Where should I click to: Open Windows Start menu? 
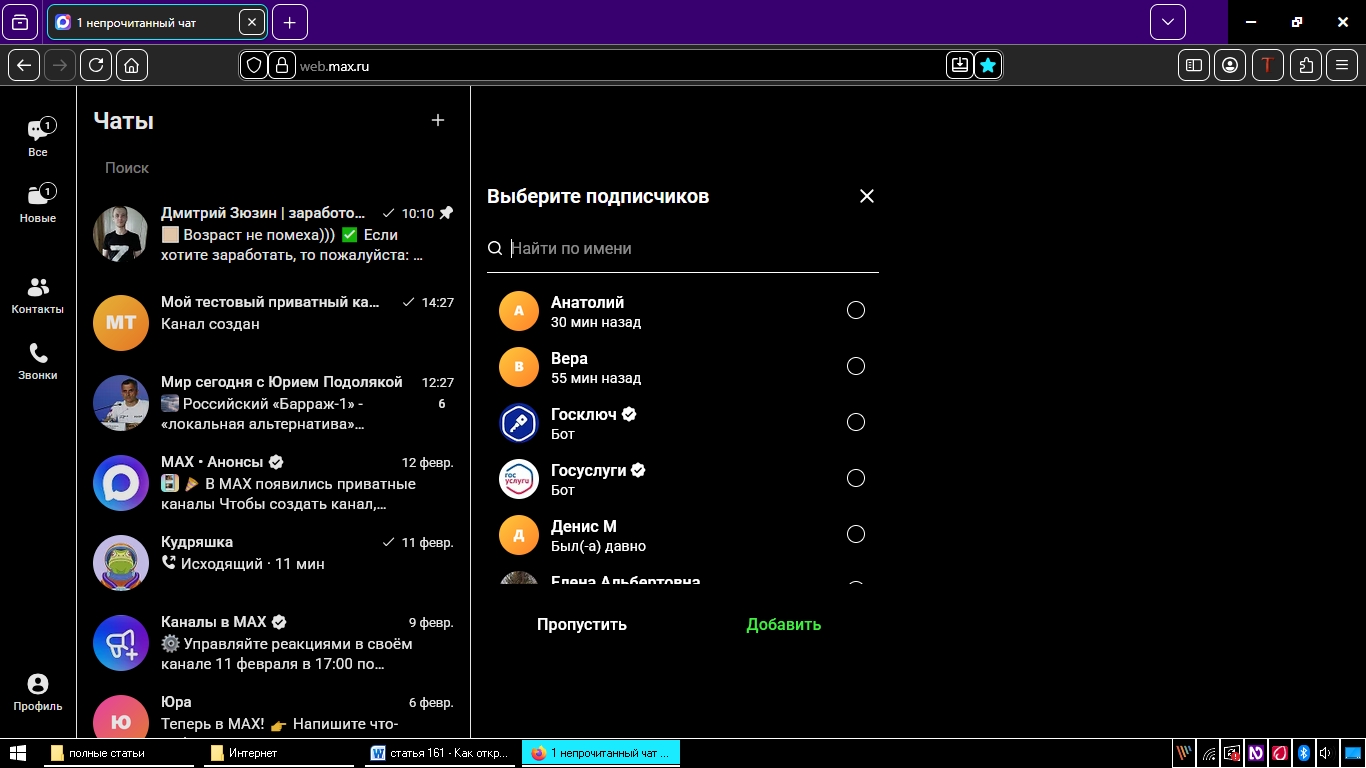pos(17,753)
